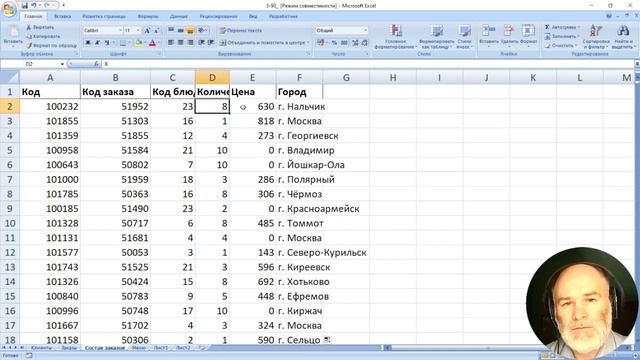
Task: Open Стили ячеек cell styles
Action: coord(464,37)
